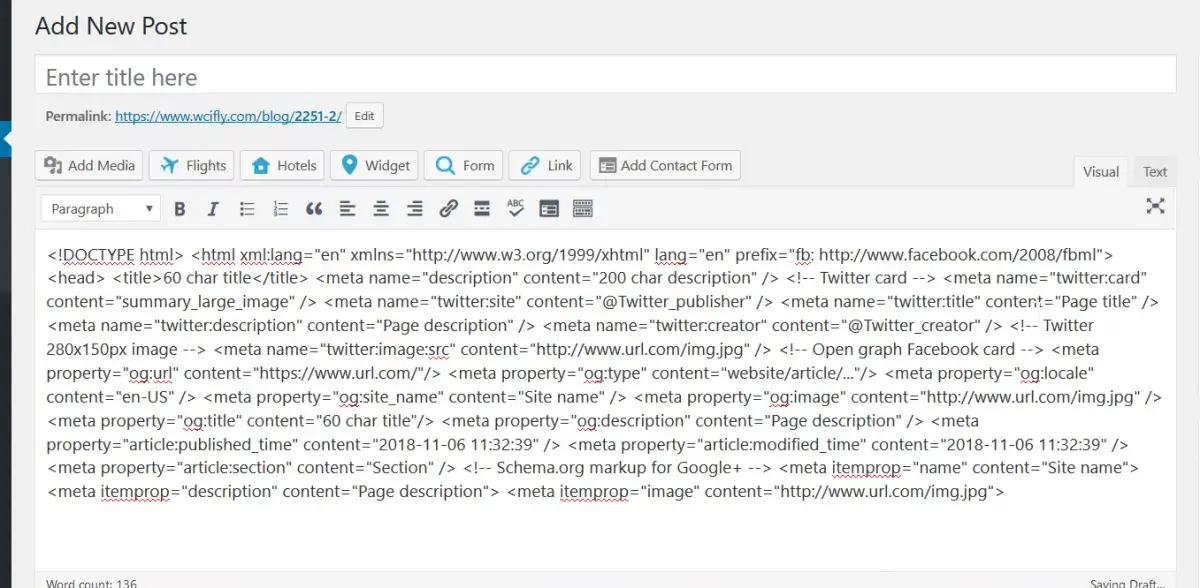The image size is (1200, 588).
Task: Enable distraction-free writing mode
Action: coord(1156,205)
